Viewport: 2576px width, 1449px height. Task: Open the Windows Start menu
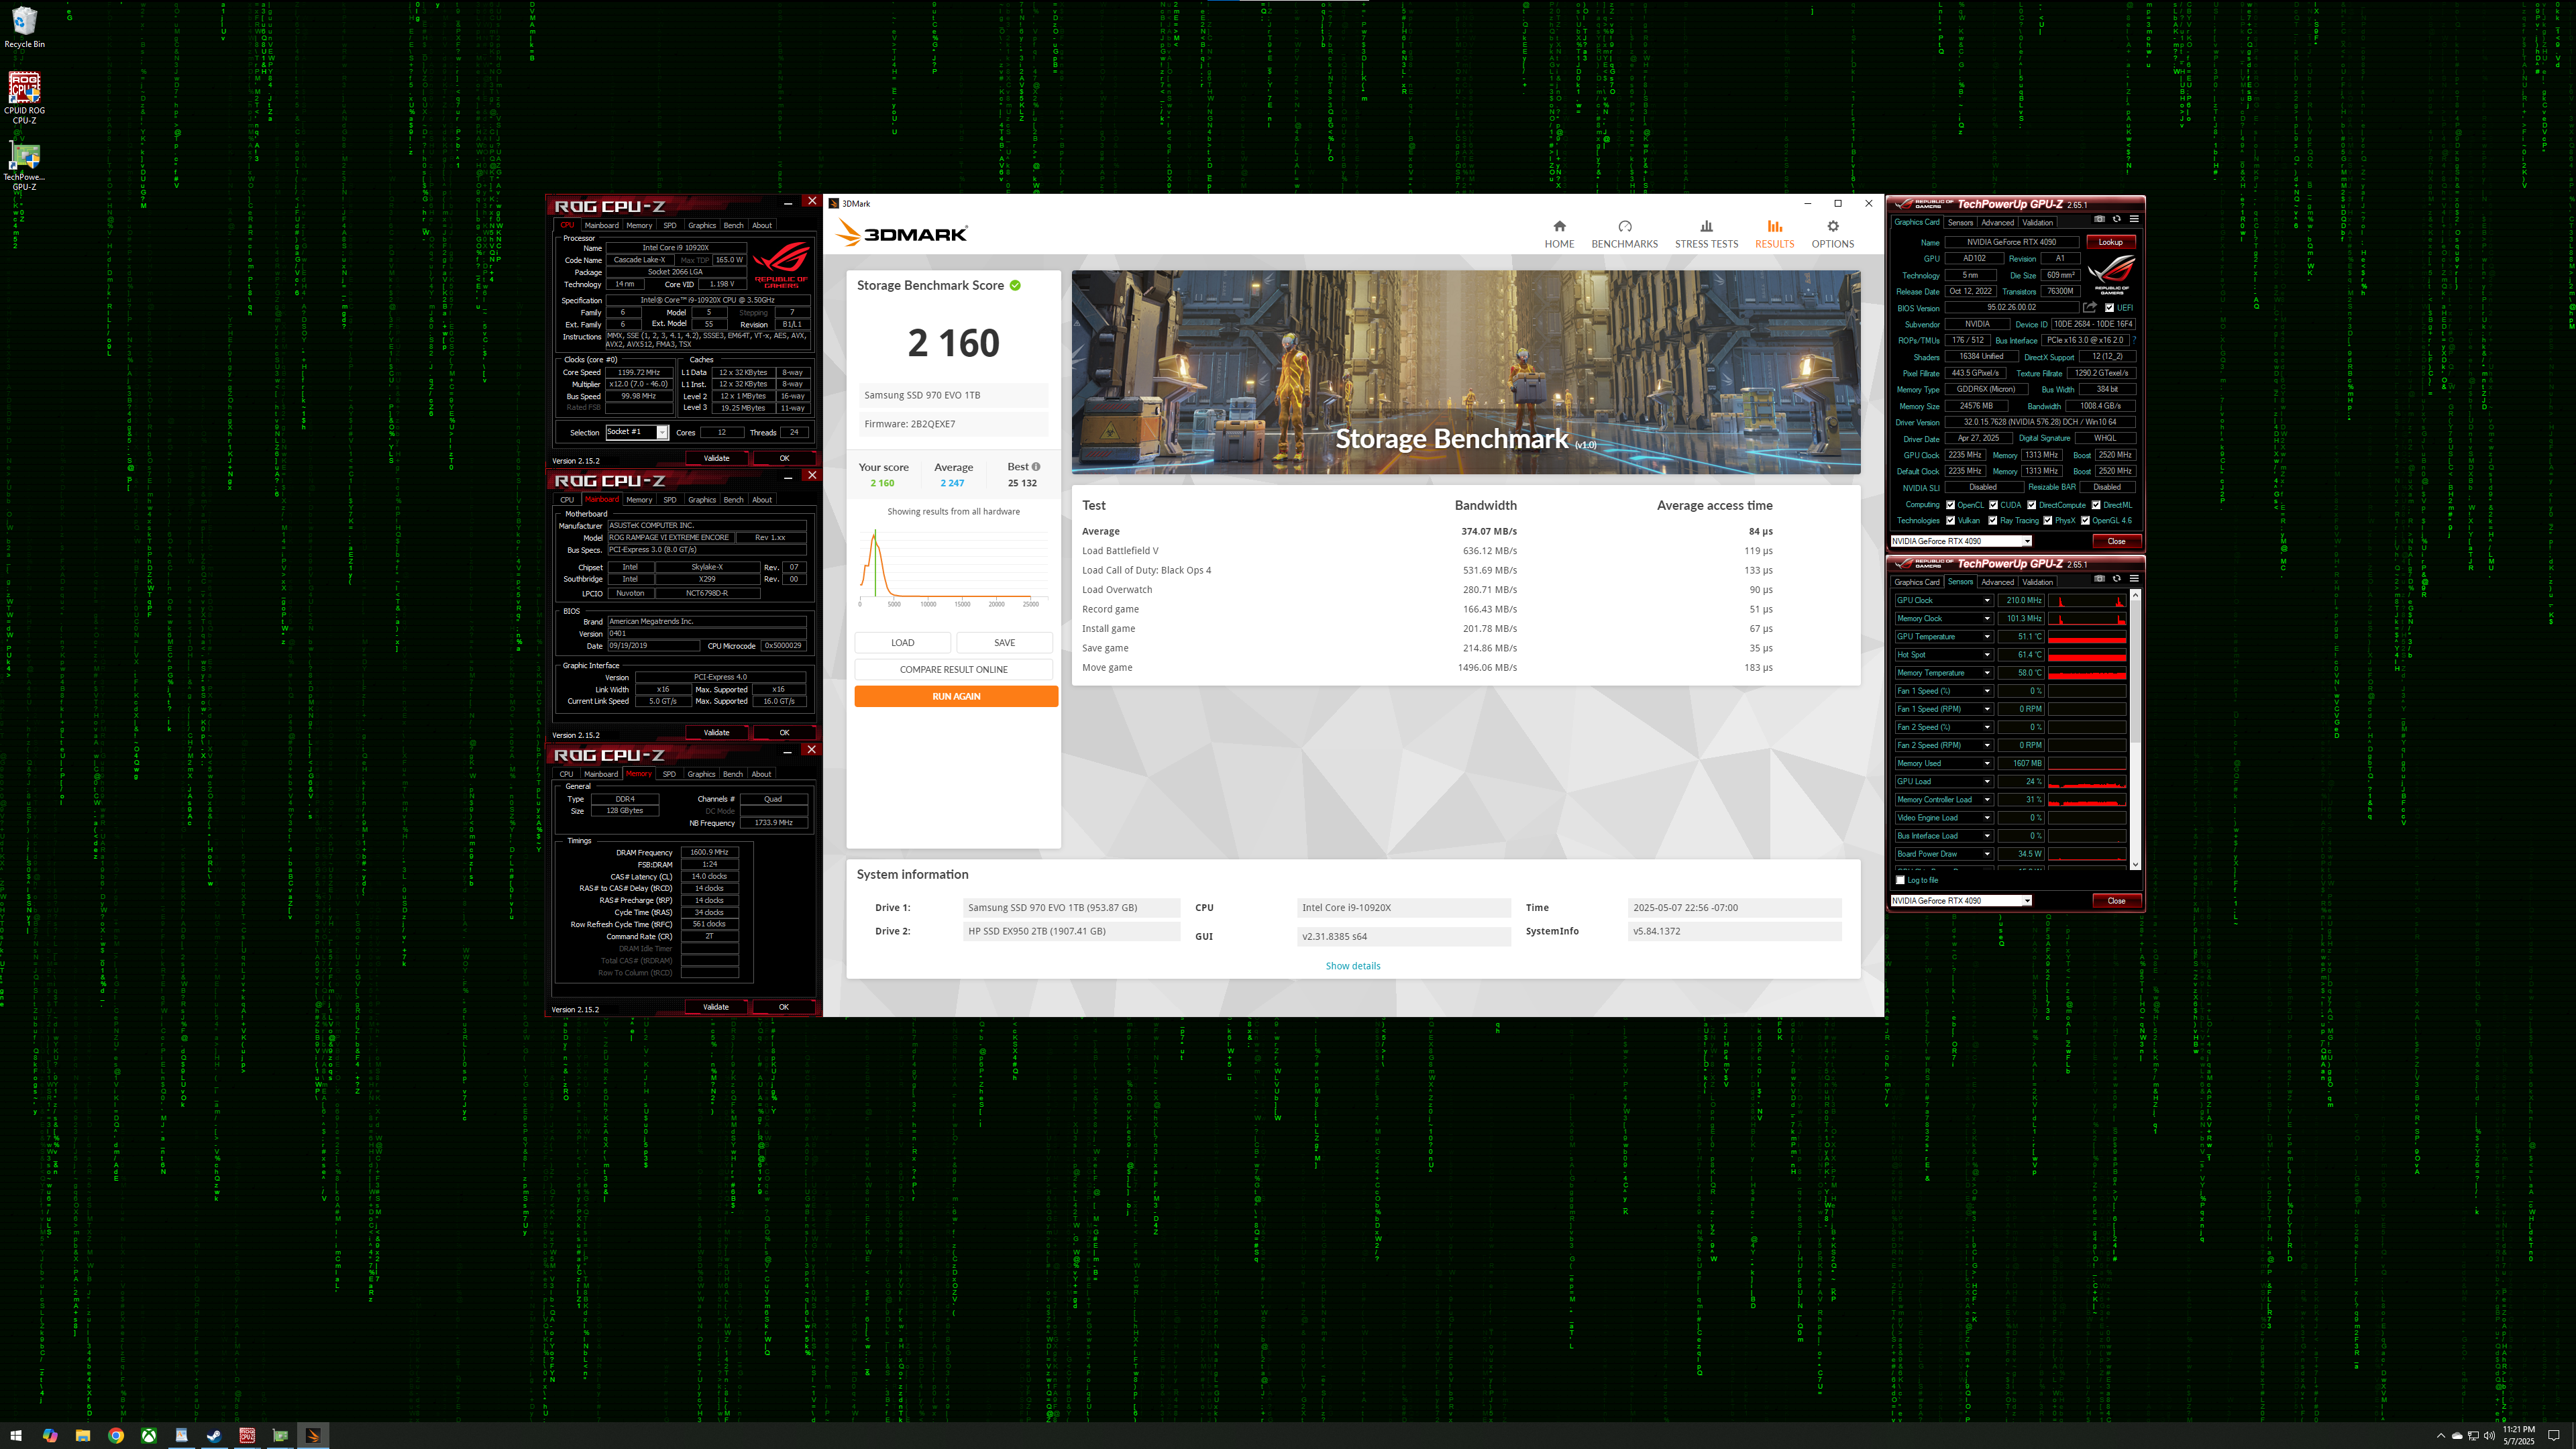16,1435
